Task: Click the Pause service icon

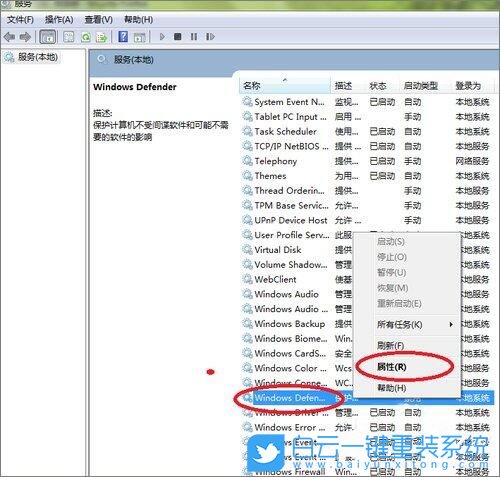Action: pyautogui.click(x=194, y=36)
